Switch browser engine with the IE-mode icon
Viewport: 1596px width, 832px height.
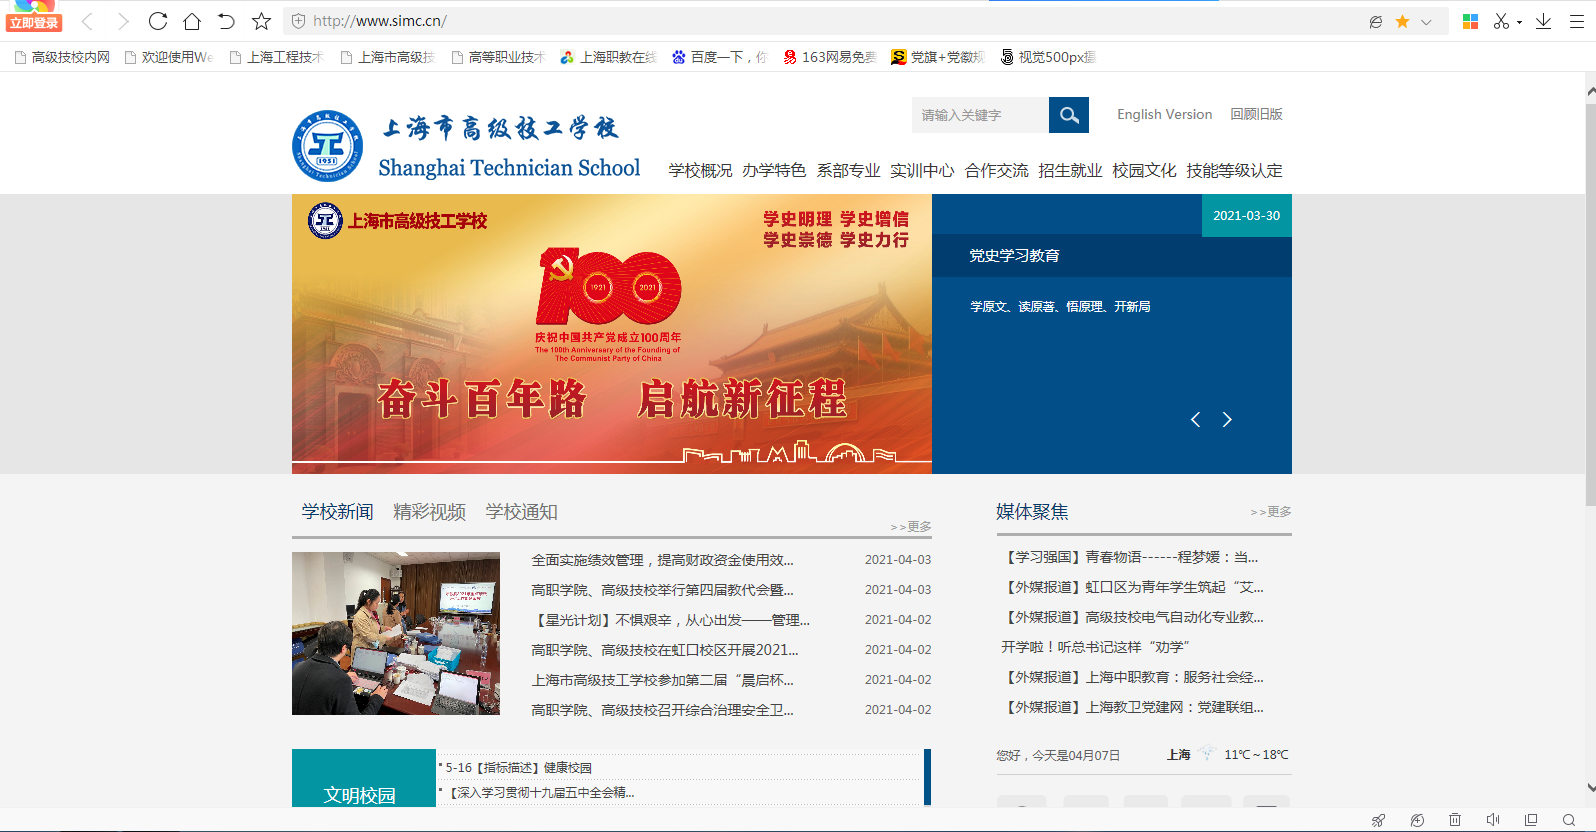pos(1376,21)
